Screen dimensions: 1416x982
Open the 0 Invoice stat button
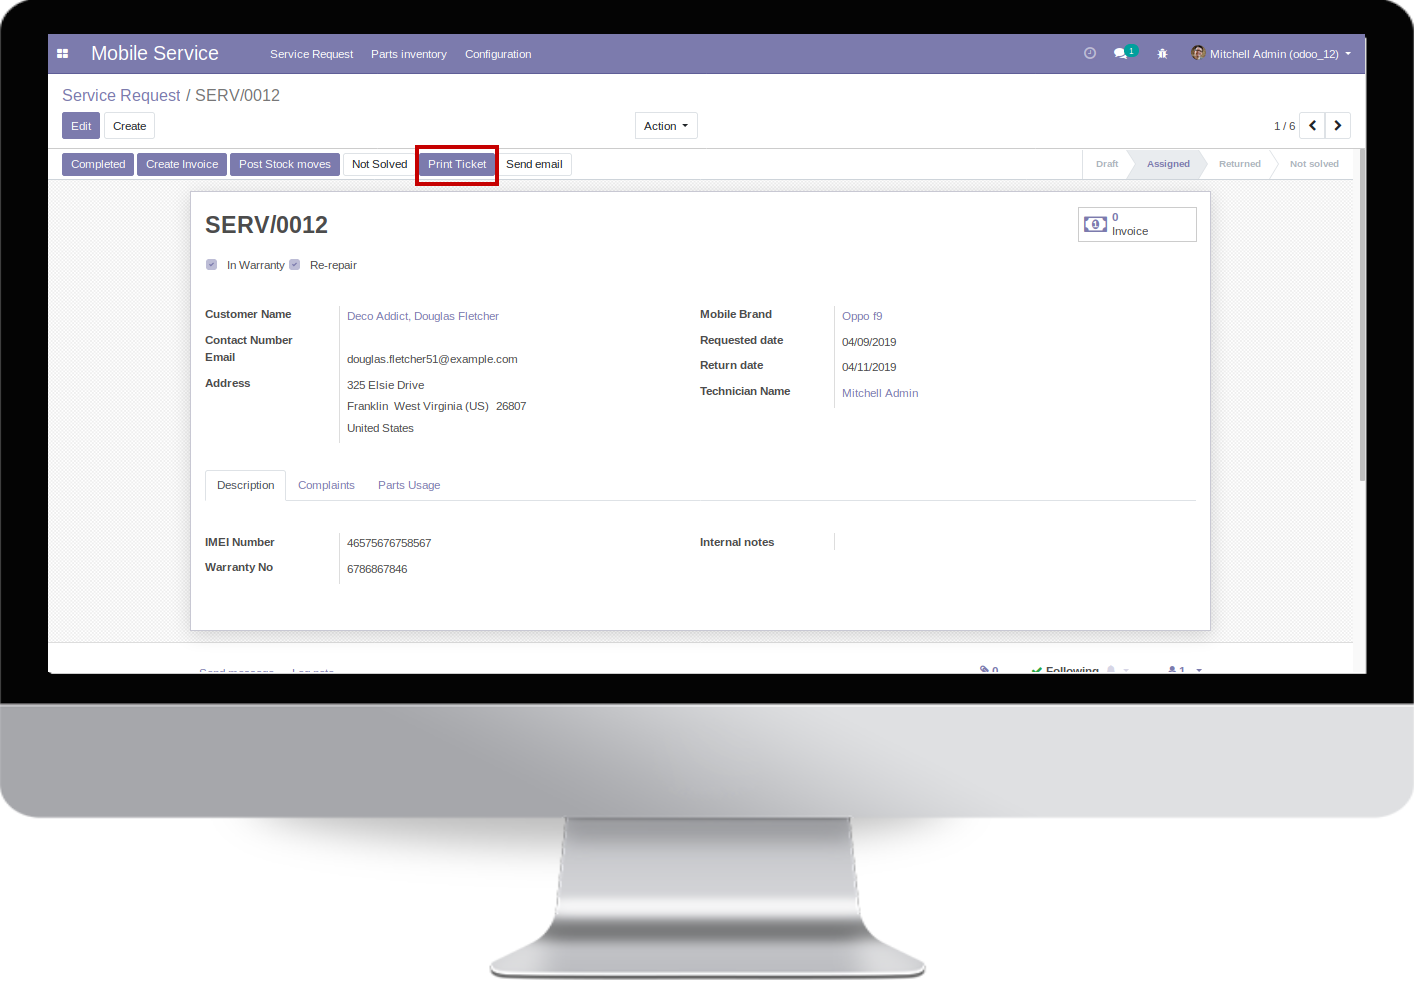click(1137, 224)
